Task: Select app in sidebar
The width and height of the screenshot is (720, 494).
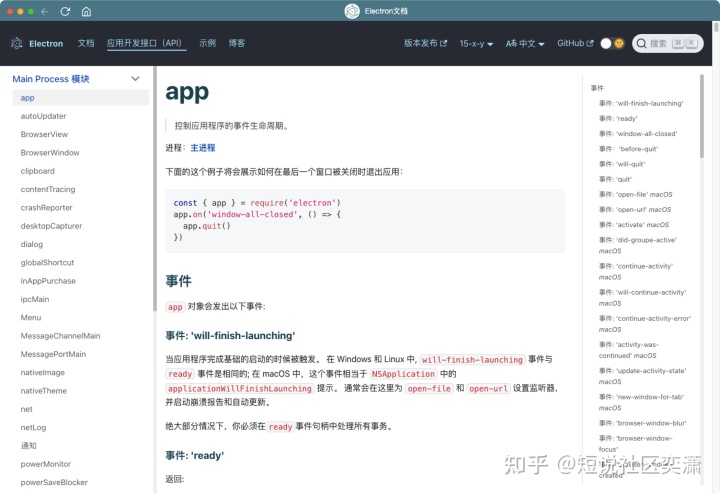Action: coord(80,98)
